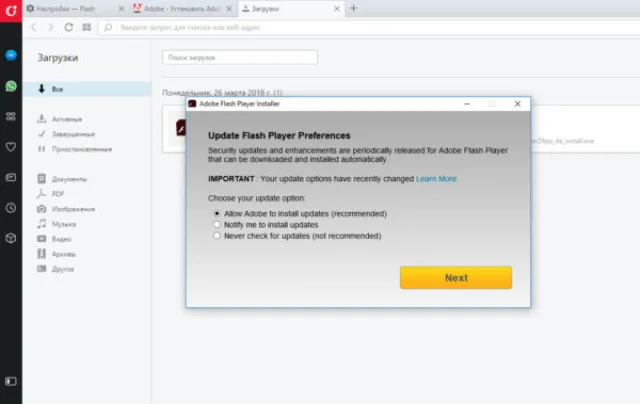Go back with the browser back arrow
Viewport: 640px width, 404px height.
coord(34,27)
